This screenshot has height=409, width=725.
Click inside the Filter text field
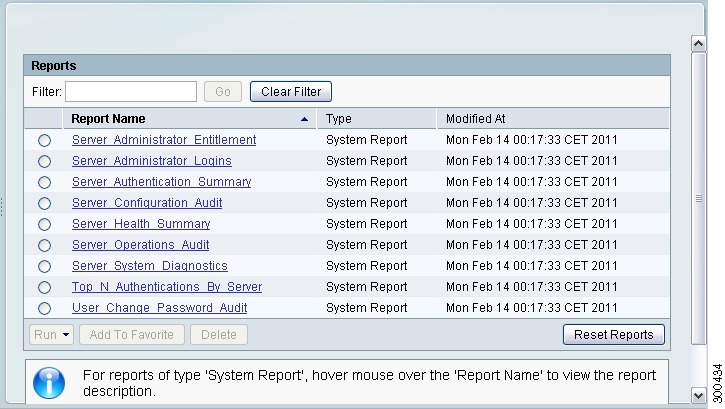pos(131,92)
